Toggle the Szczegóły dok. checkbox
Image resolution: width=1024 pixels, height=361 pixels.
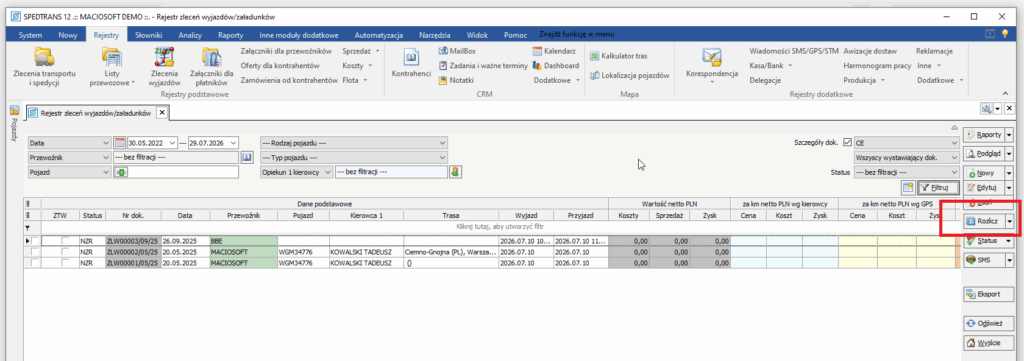[x=848, y=142]
